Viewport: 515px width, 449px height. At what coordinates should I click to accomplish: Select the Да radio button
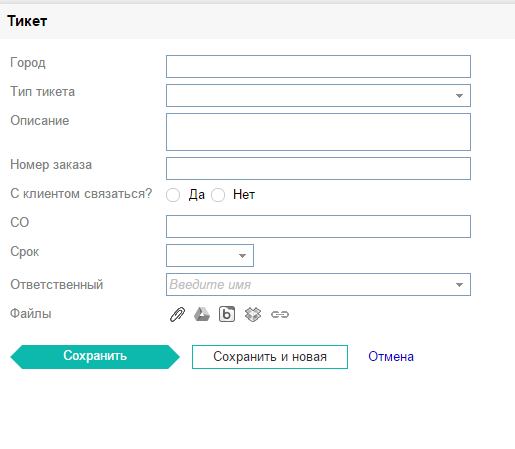click(x=173, y=195)
